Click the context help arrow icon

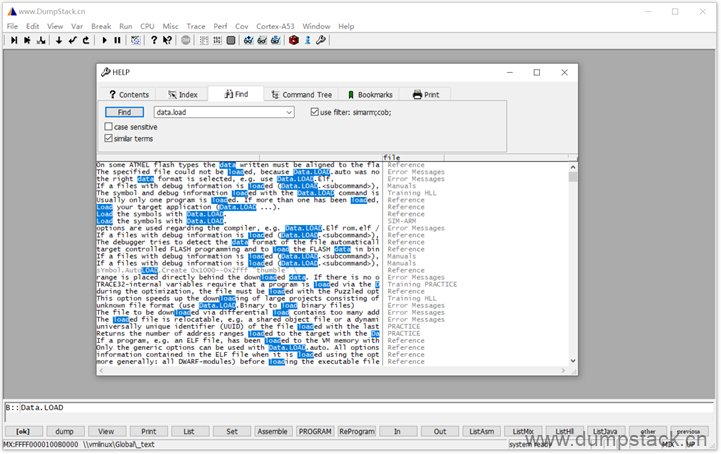coord(168,41)
